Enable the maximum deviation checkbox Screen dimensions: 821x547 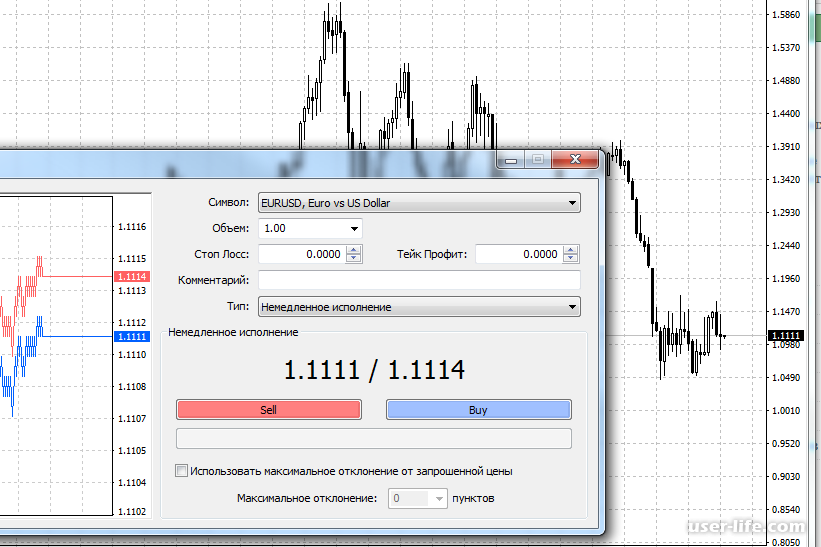[181, 471]
